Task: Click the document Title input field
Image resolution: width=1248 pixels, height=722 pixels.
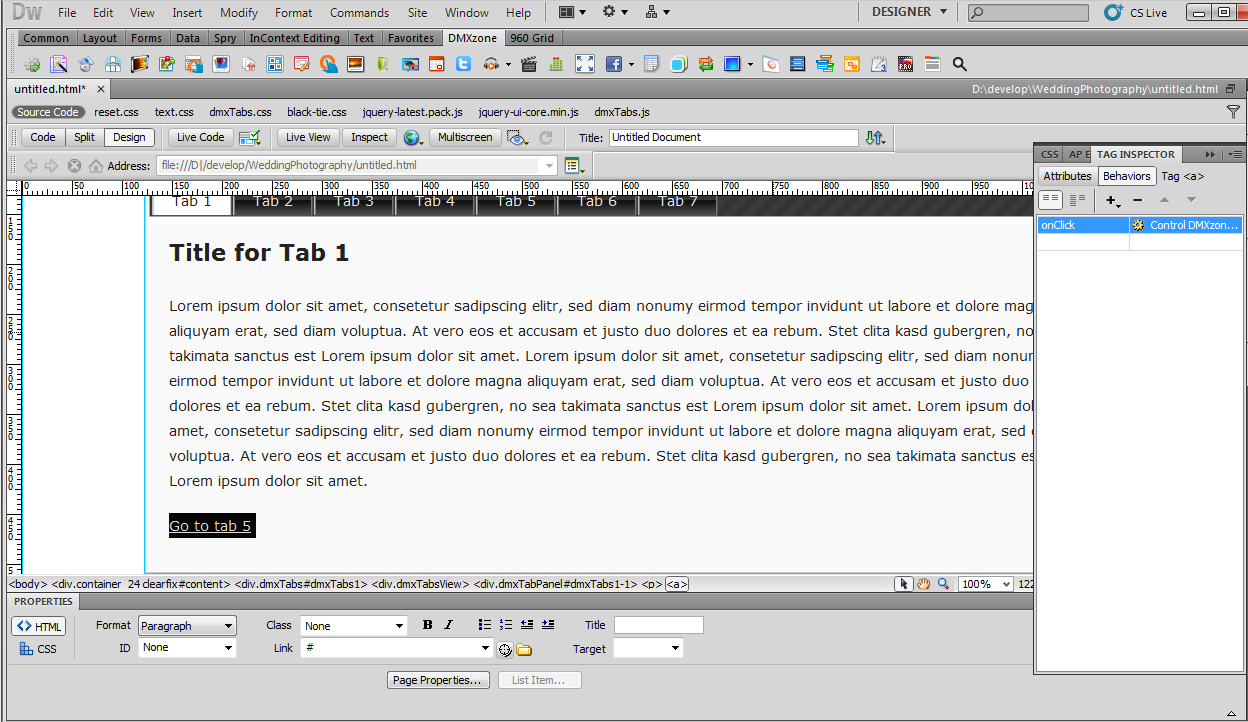Action: pyautogui.click(x=733, y=137)
